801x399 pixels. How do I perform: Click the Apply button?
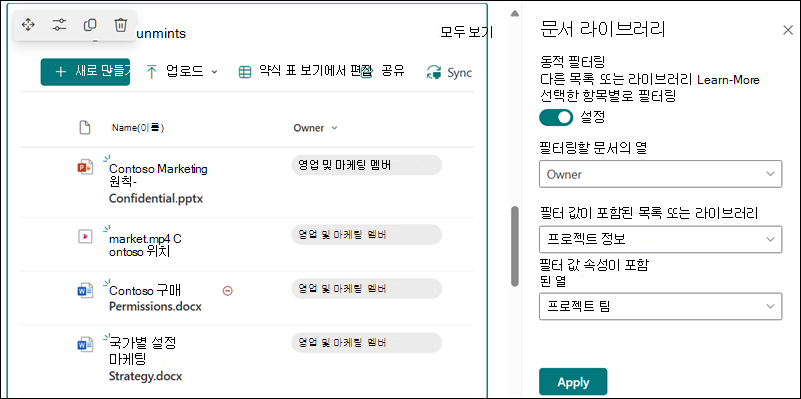[x=573, y=382]
